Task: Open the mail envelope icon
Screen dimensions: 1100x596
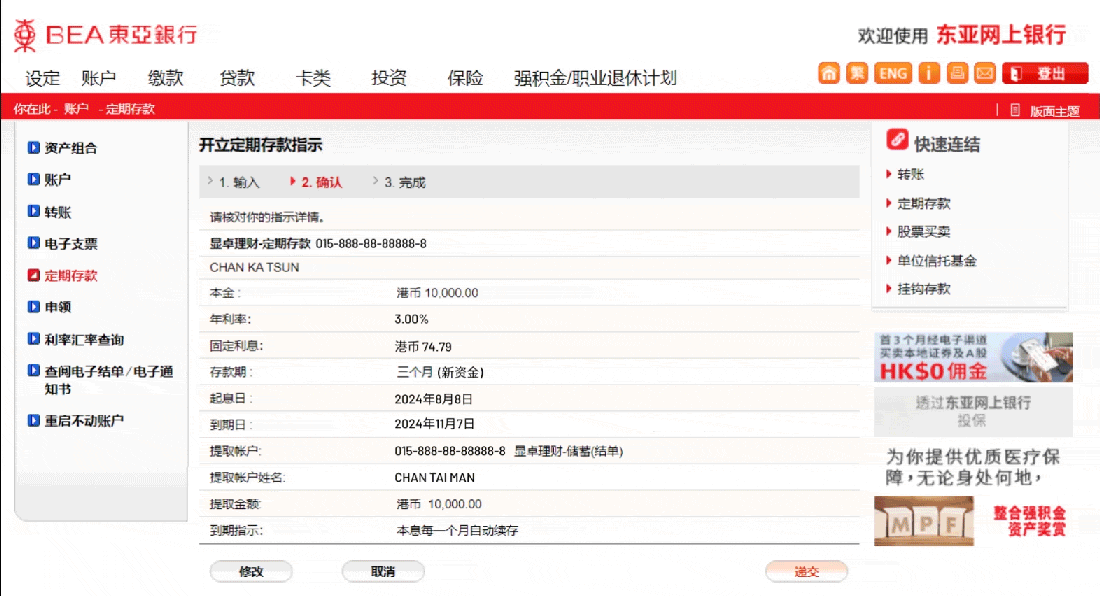Action: click(x=985, y=73)
